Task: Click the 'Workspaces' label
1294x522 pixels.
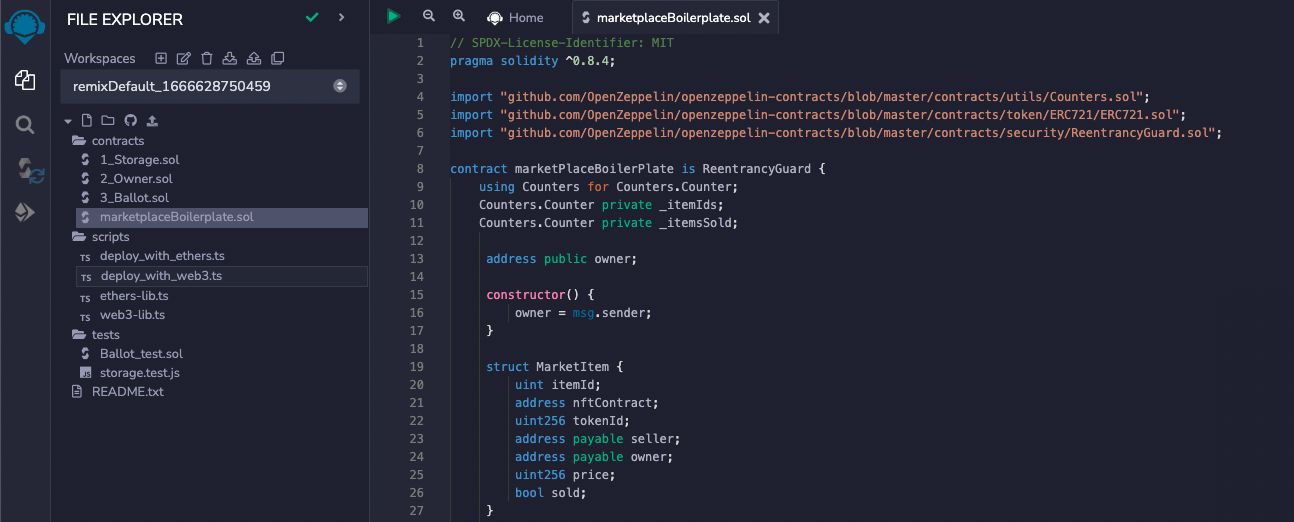Action: coord(100,59)
